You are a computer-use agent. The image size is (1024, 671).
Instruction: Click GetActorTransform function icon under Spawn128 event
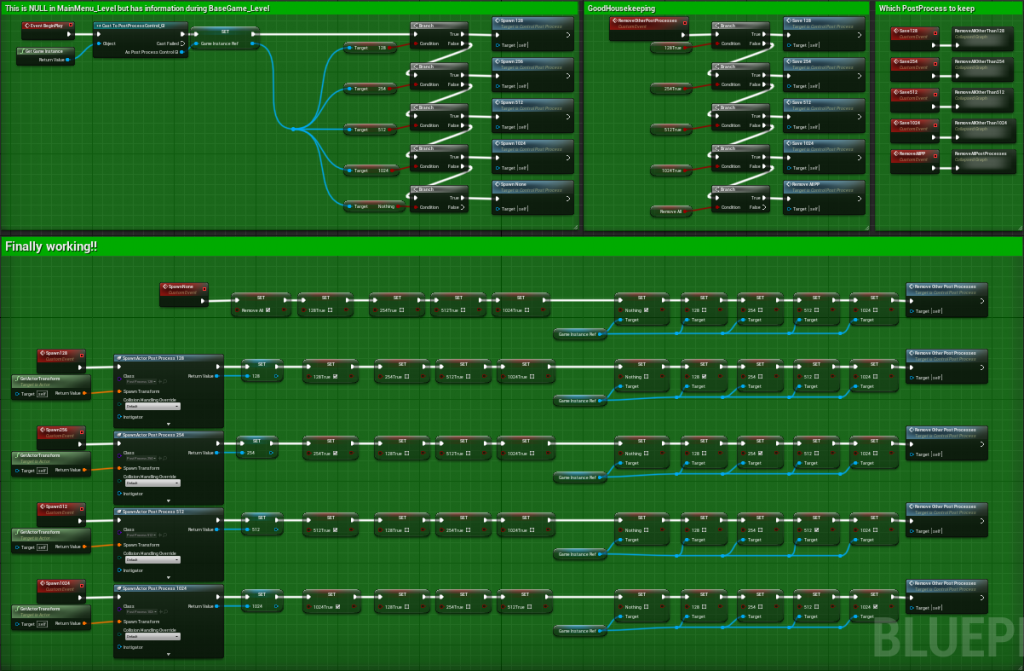(x=17, y=378)
